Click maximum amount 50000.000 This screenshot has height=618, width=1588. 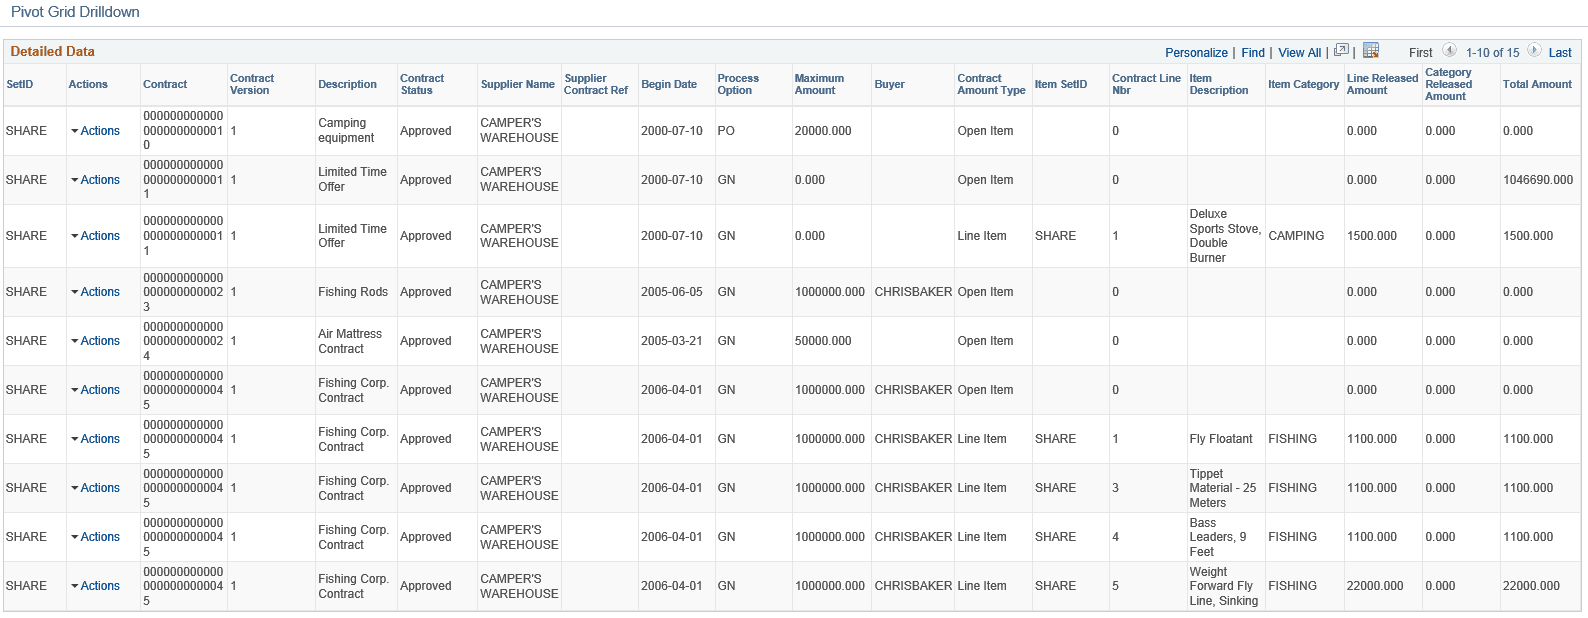(x=823, y=341)
